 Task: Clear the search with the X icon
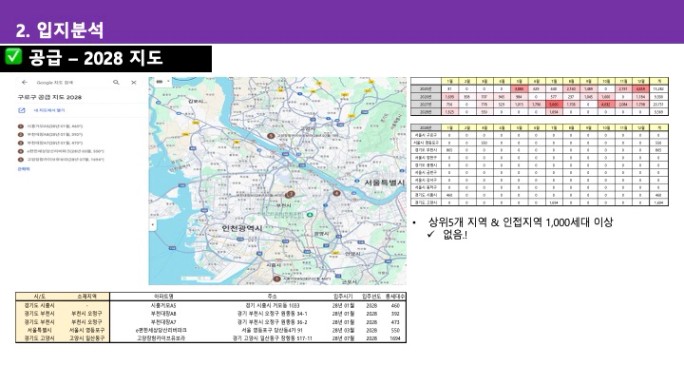[133, 82]
